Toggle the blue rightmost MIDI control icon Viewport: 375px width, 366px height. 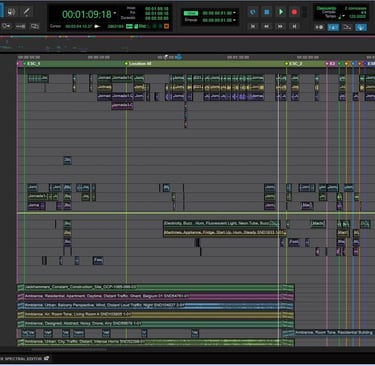(x=361, y=27)
